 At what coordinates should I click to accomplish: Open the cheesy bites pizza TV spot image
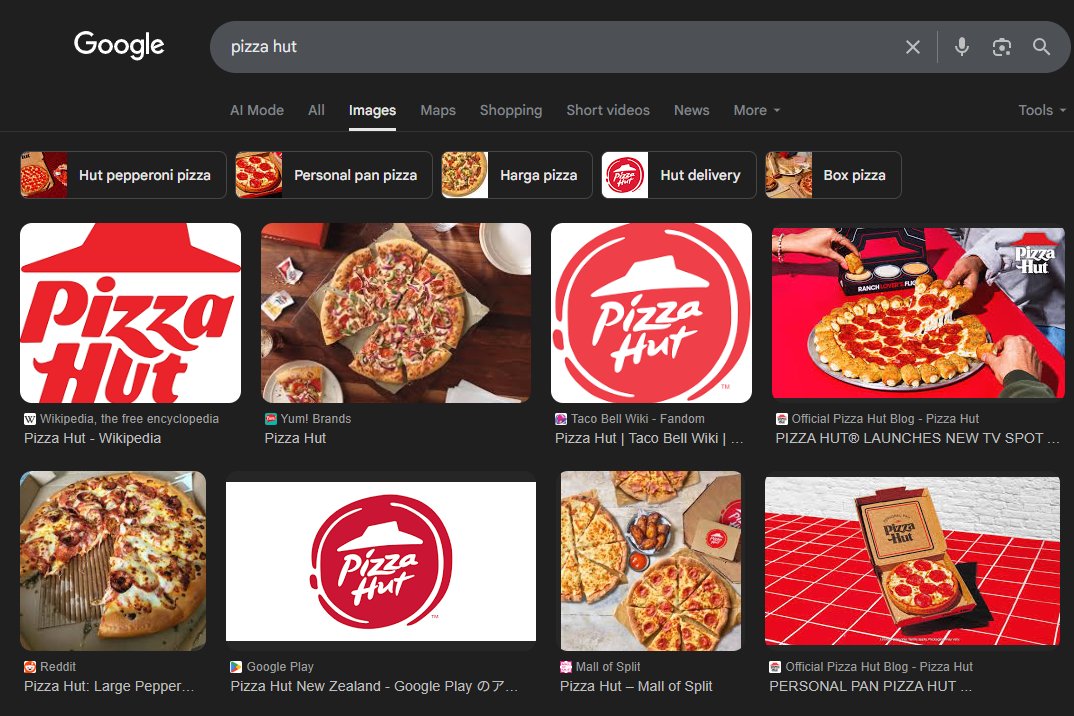click(x=918, y=313)
